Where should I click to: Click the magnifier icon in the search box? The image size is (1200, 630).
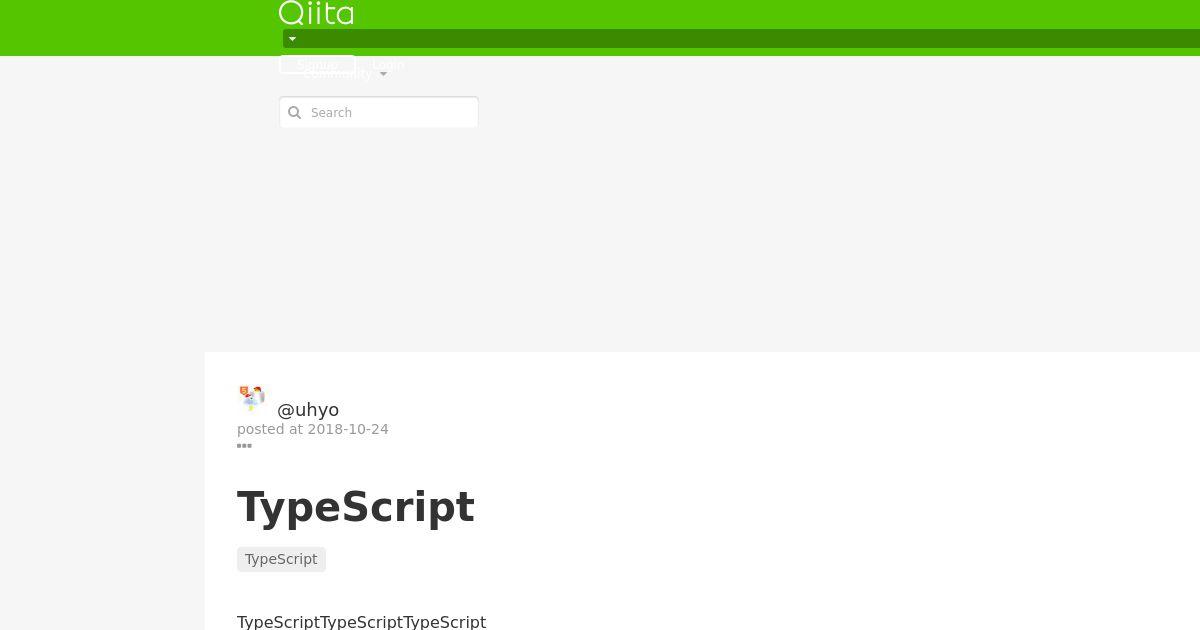[295, 113]
